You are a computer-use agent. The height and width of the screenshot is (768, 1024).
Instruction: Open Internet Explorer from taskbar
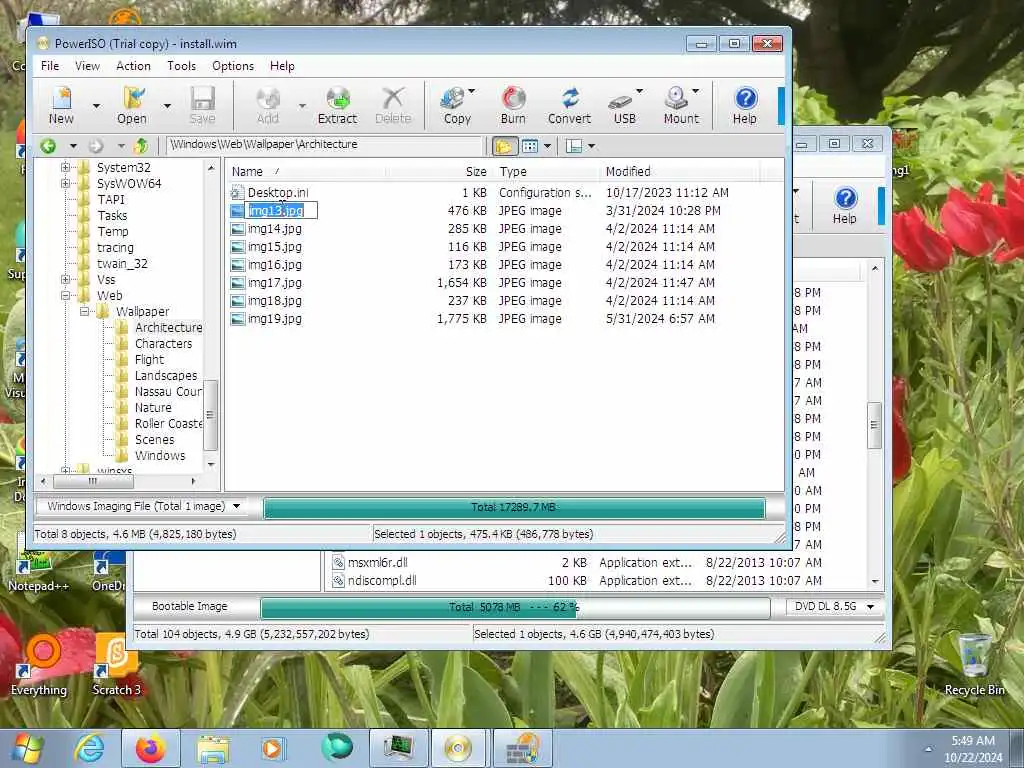click(x=89, y=747)
